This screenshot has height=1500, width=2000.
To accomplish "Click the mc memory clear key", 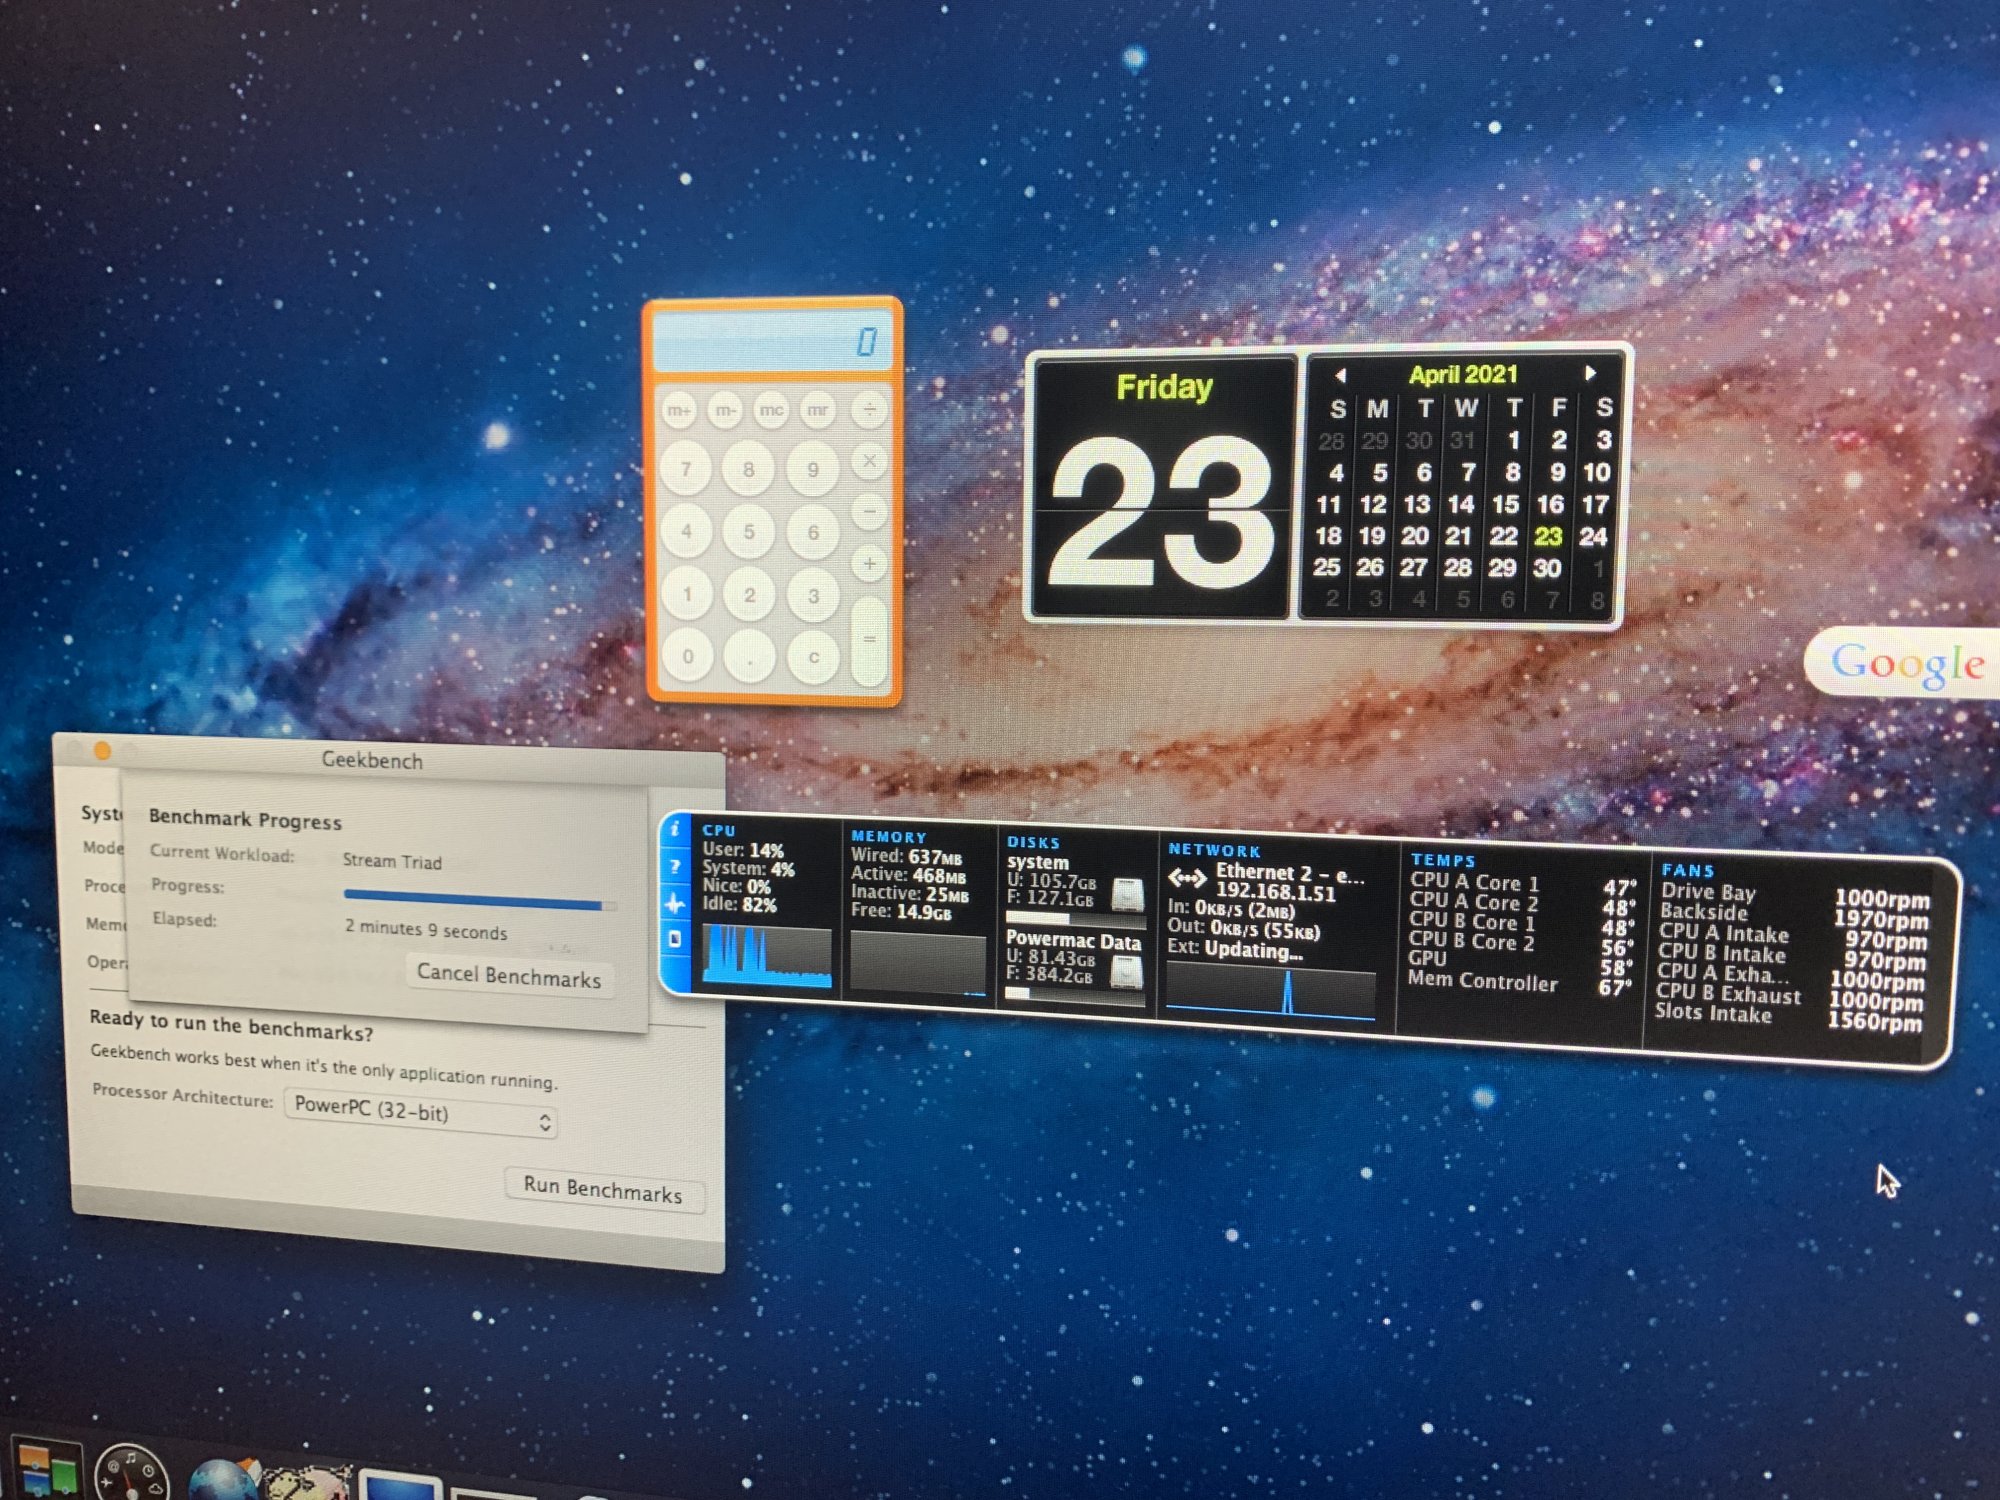I will pos(771,410).
